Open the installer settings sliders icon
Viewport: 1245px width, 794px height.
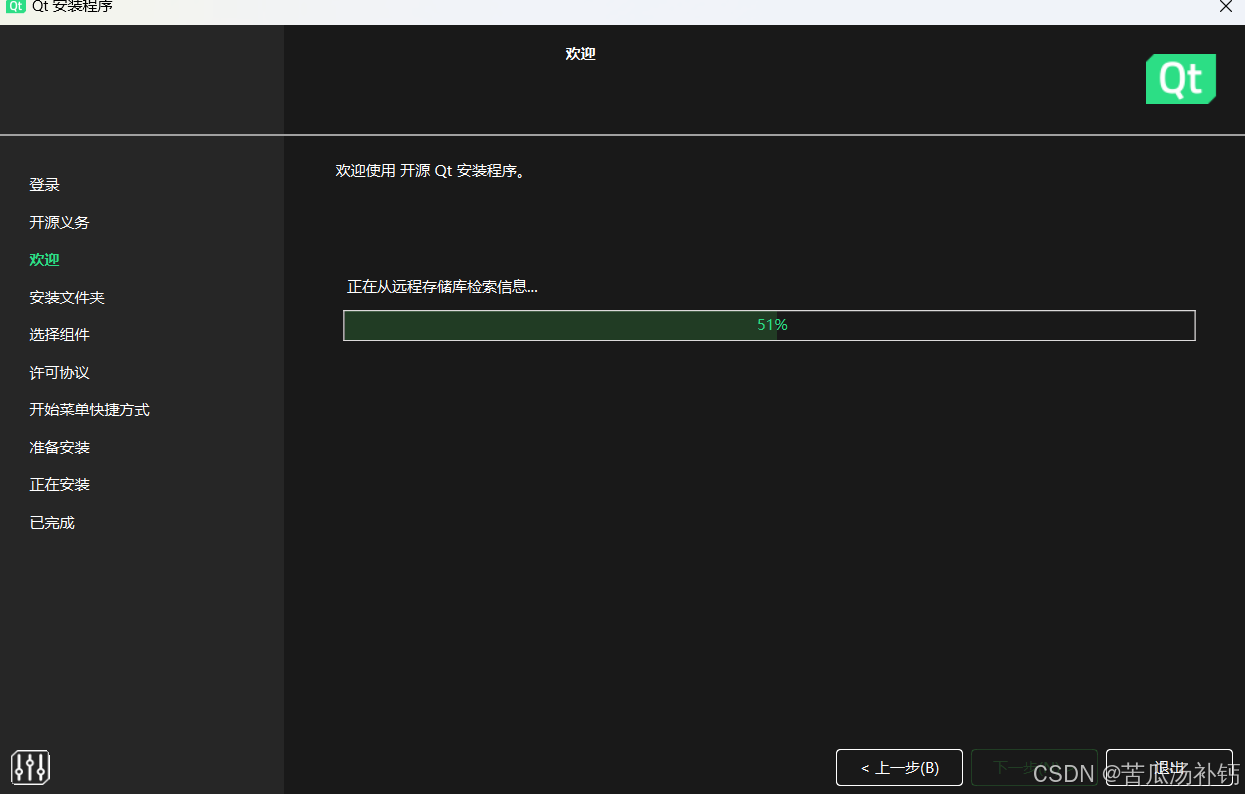[31, 767]
